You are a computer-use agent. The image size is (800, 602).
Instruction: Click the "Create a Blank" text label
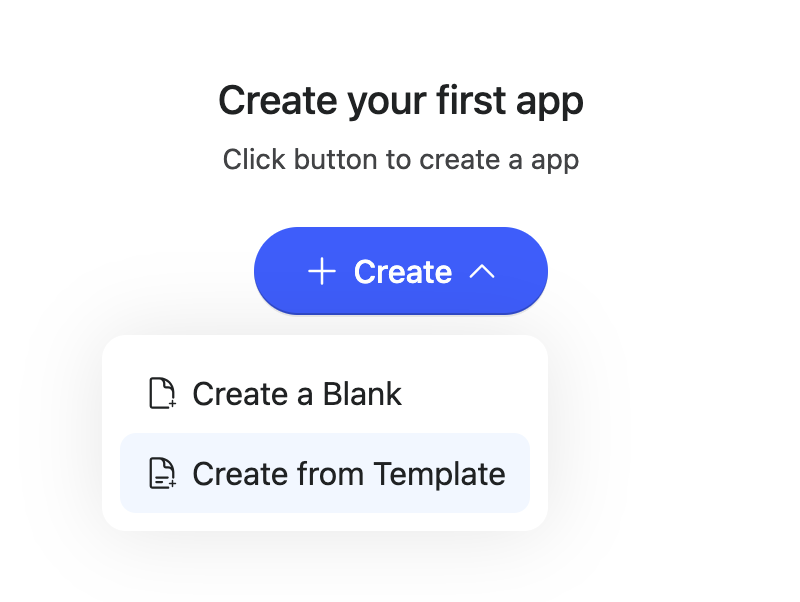point(297,394)
